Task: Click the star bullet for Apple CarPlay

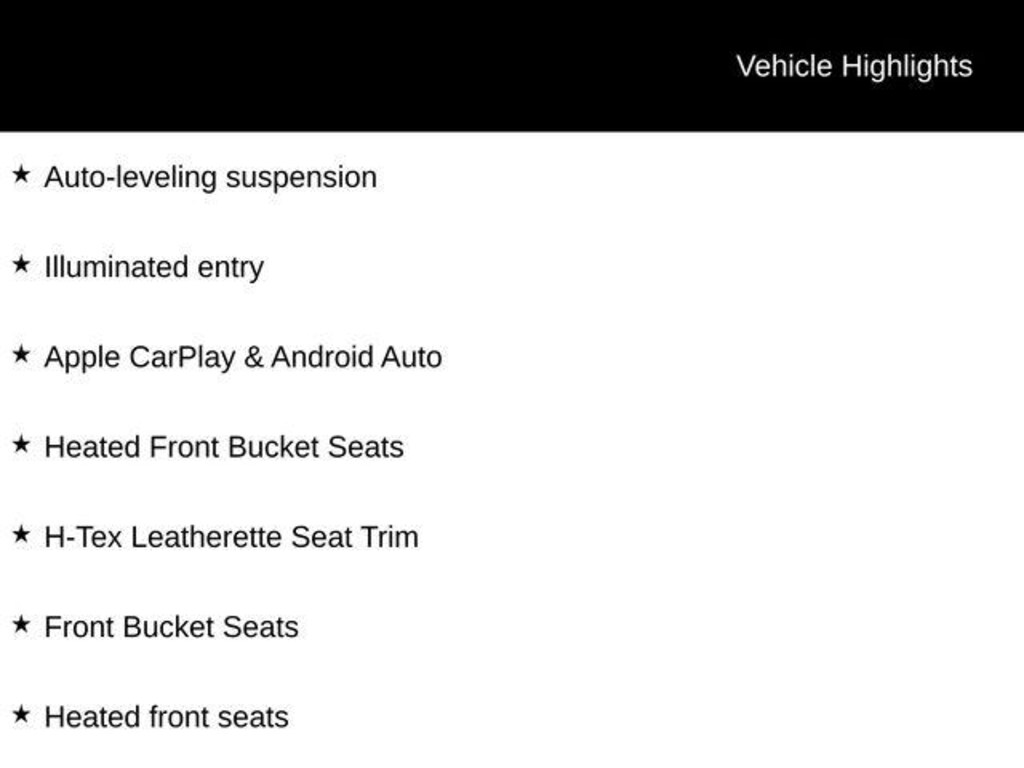Action: point(21,355)
